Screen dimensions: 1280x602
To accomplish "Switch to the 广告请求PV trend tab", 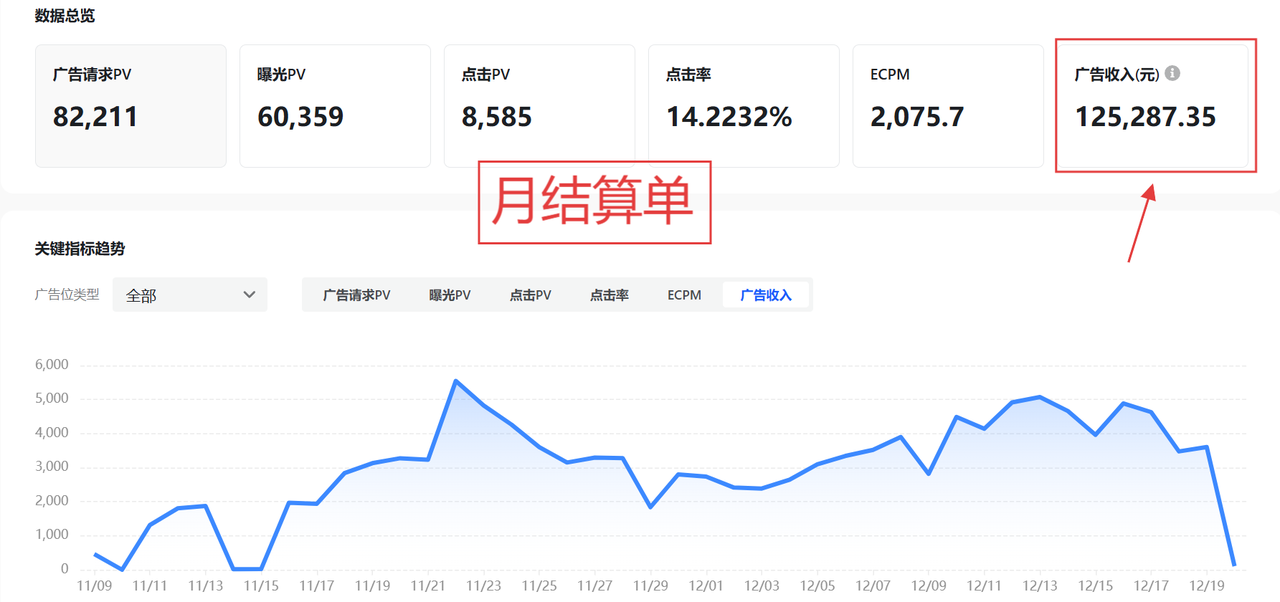I will click(356, 295).
